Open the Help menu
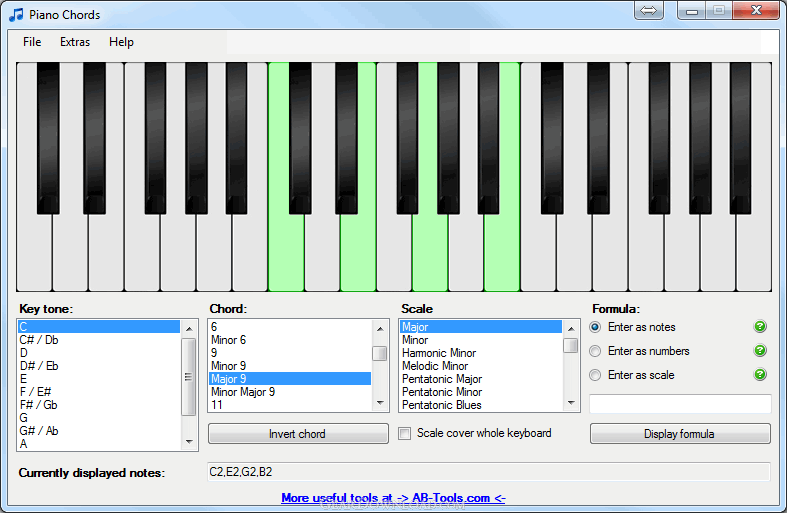The image size is (787, 513). click(x=121, y=42)
